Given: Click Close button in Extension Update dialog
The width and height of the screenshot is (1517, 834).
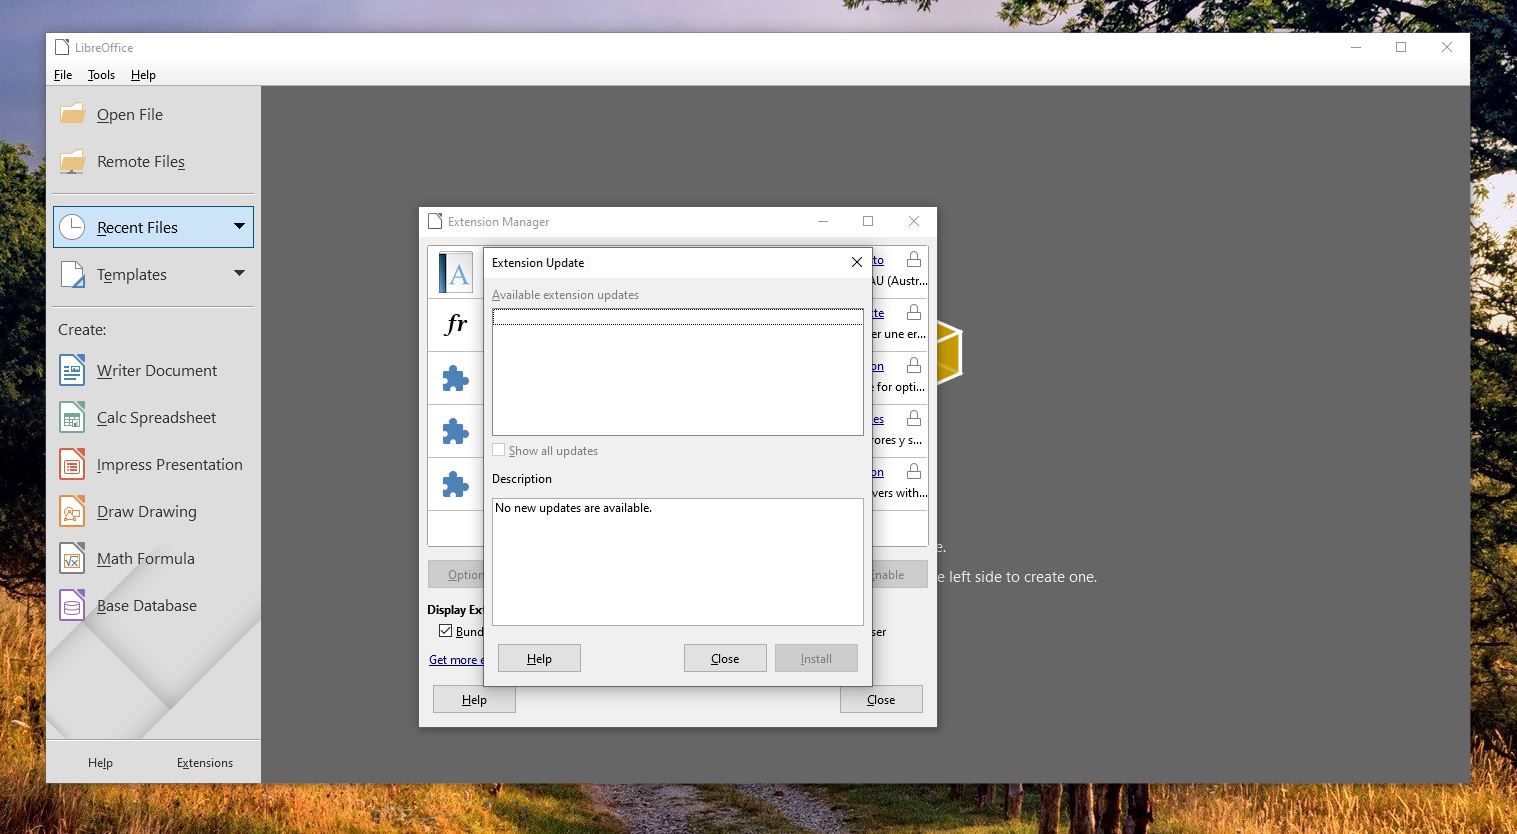Looking at the screenshot, I should 725,658.
